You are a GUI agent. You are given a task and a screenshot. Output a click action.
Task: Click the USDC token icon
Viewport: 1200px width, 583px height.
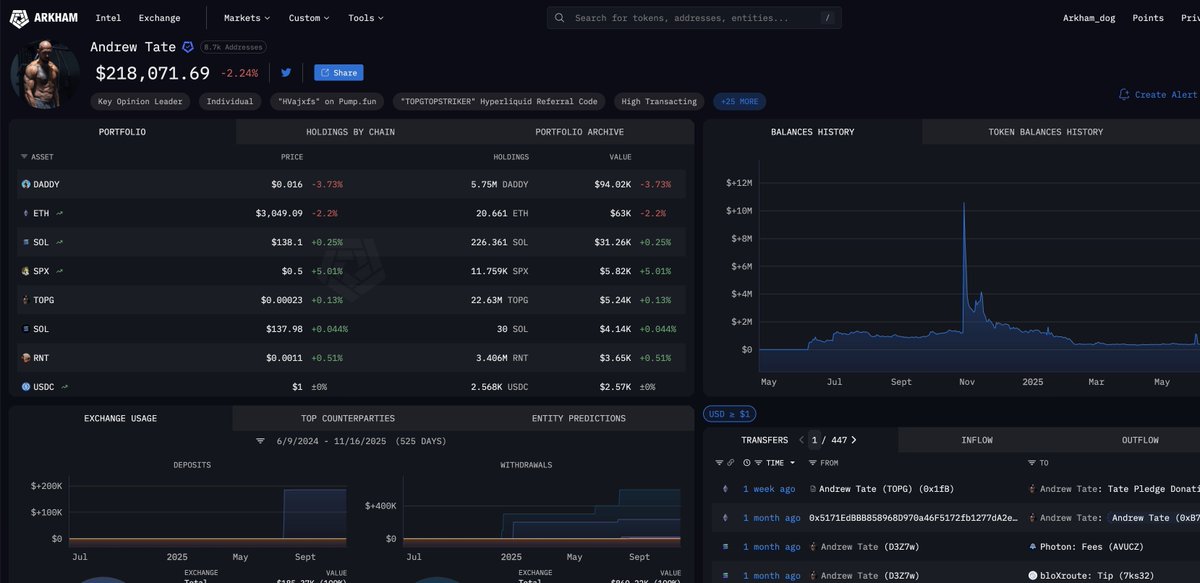coord(26,386)
